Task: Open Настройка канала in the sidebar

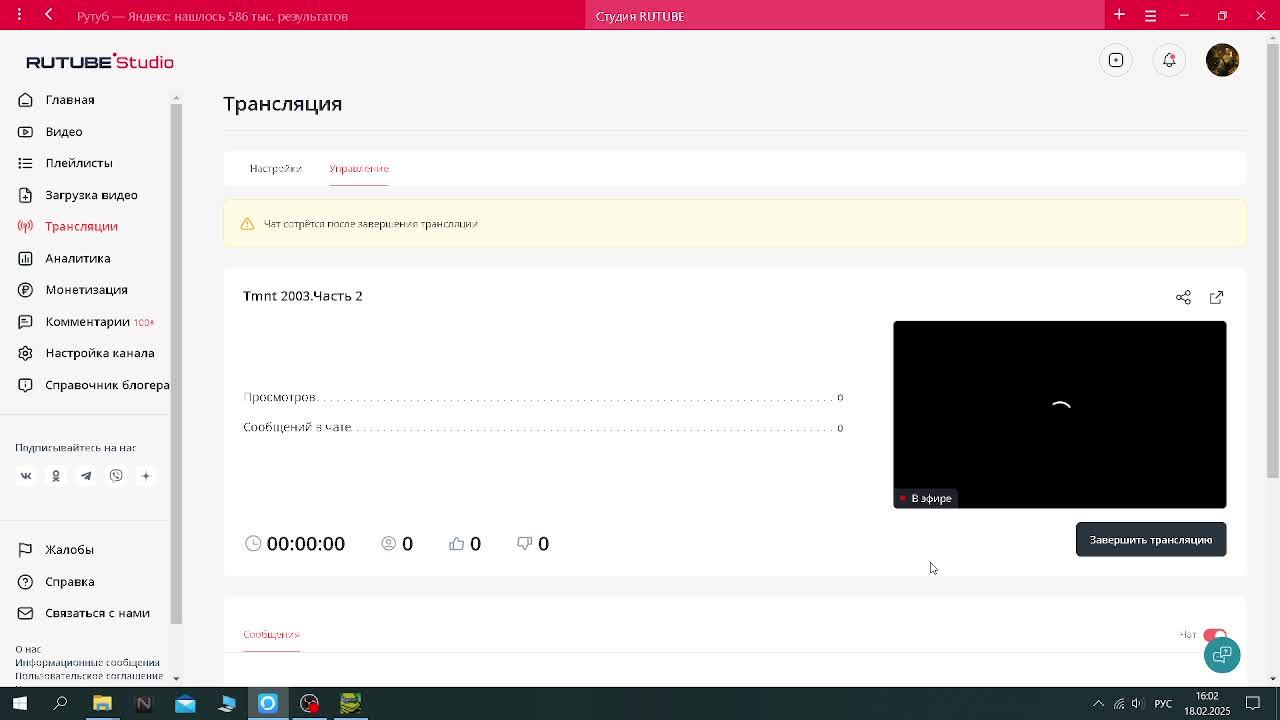Action: click(100, 353)
